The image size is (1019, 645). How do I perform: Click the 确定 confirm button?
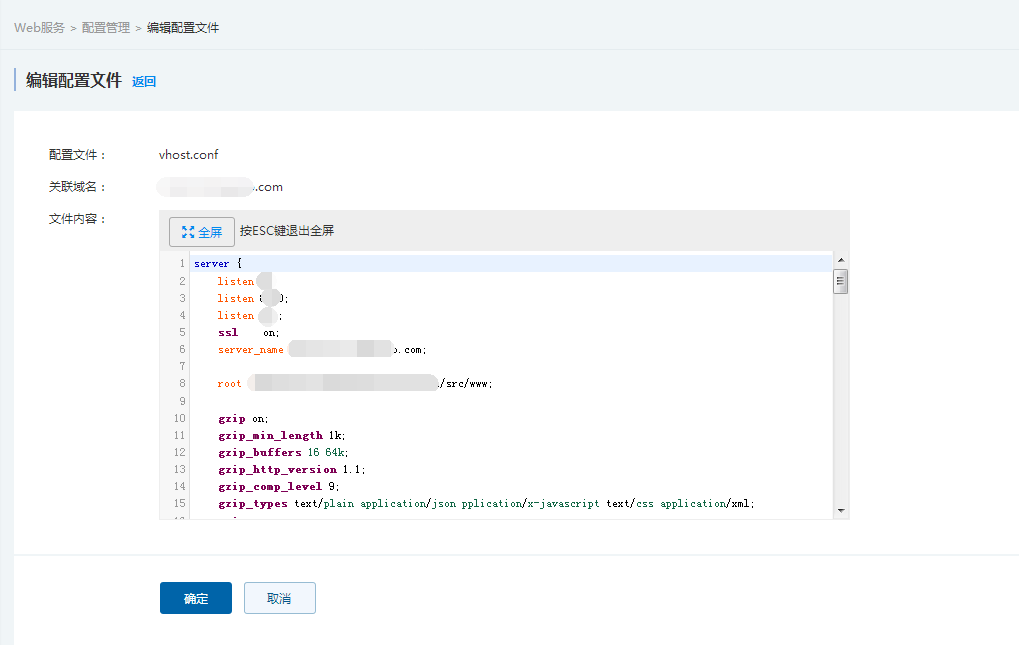(196, 598)
